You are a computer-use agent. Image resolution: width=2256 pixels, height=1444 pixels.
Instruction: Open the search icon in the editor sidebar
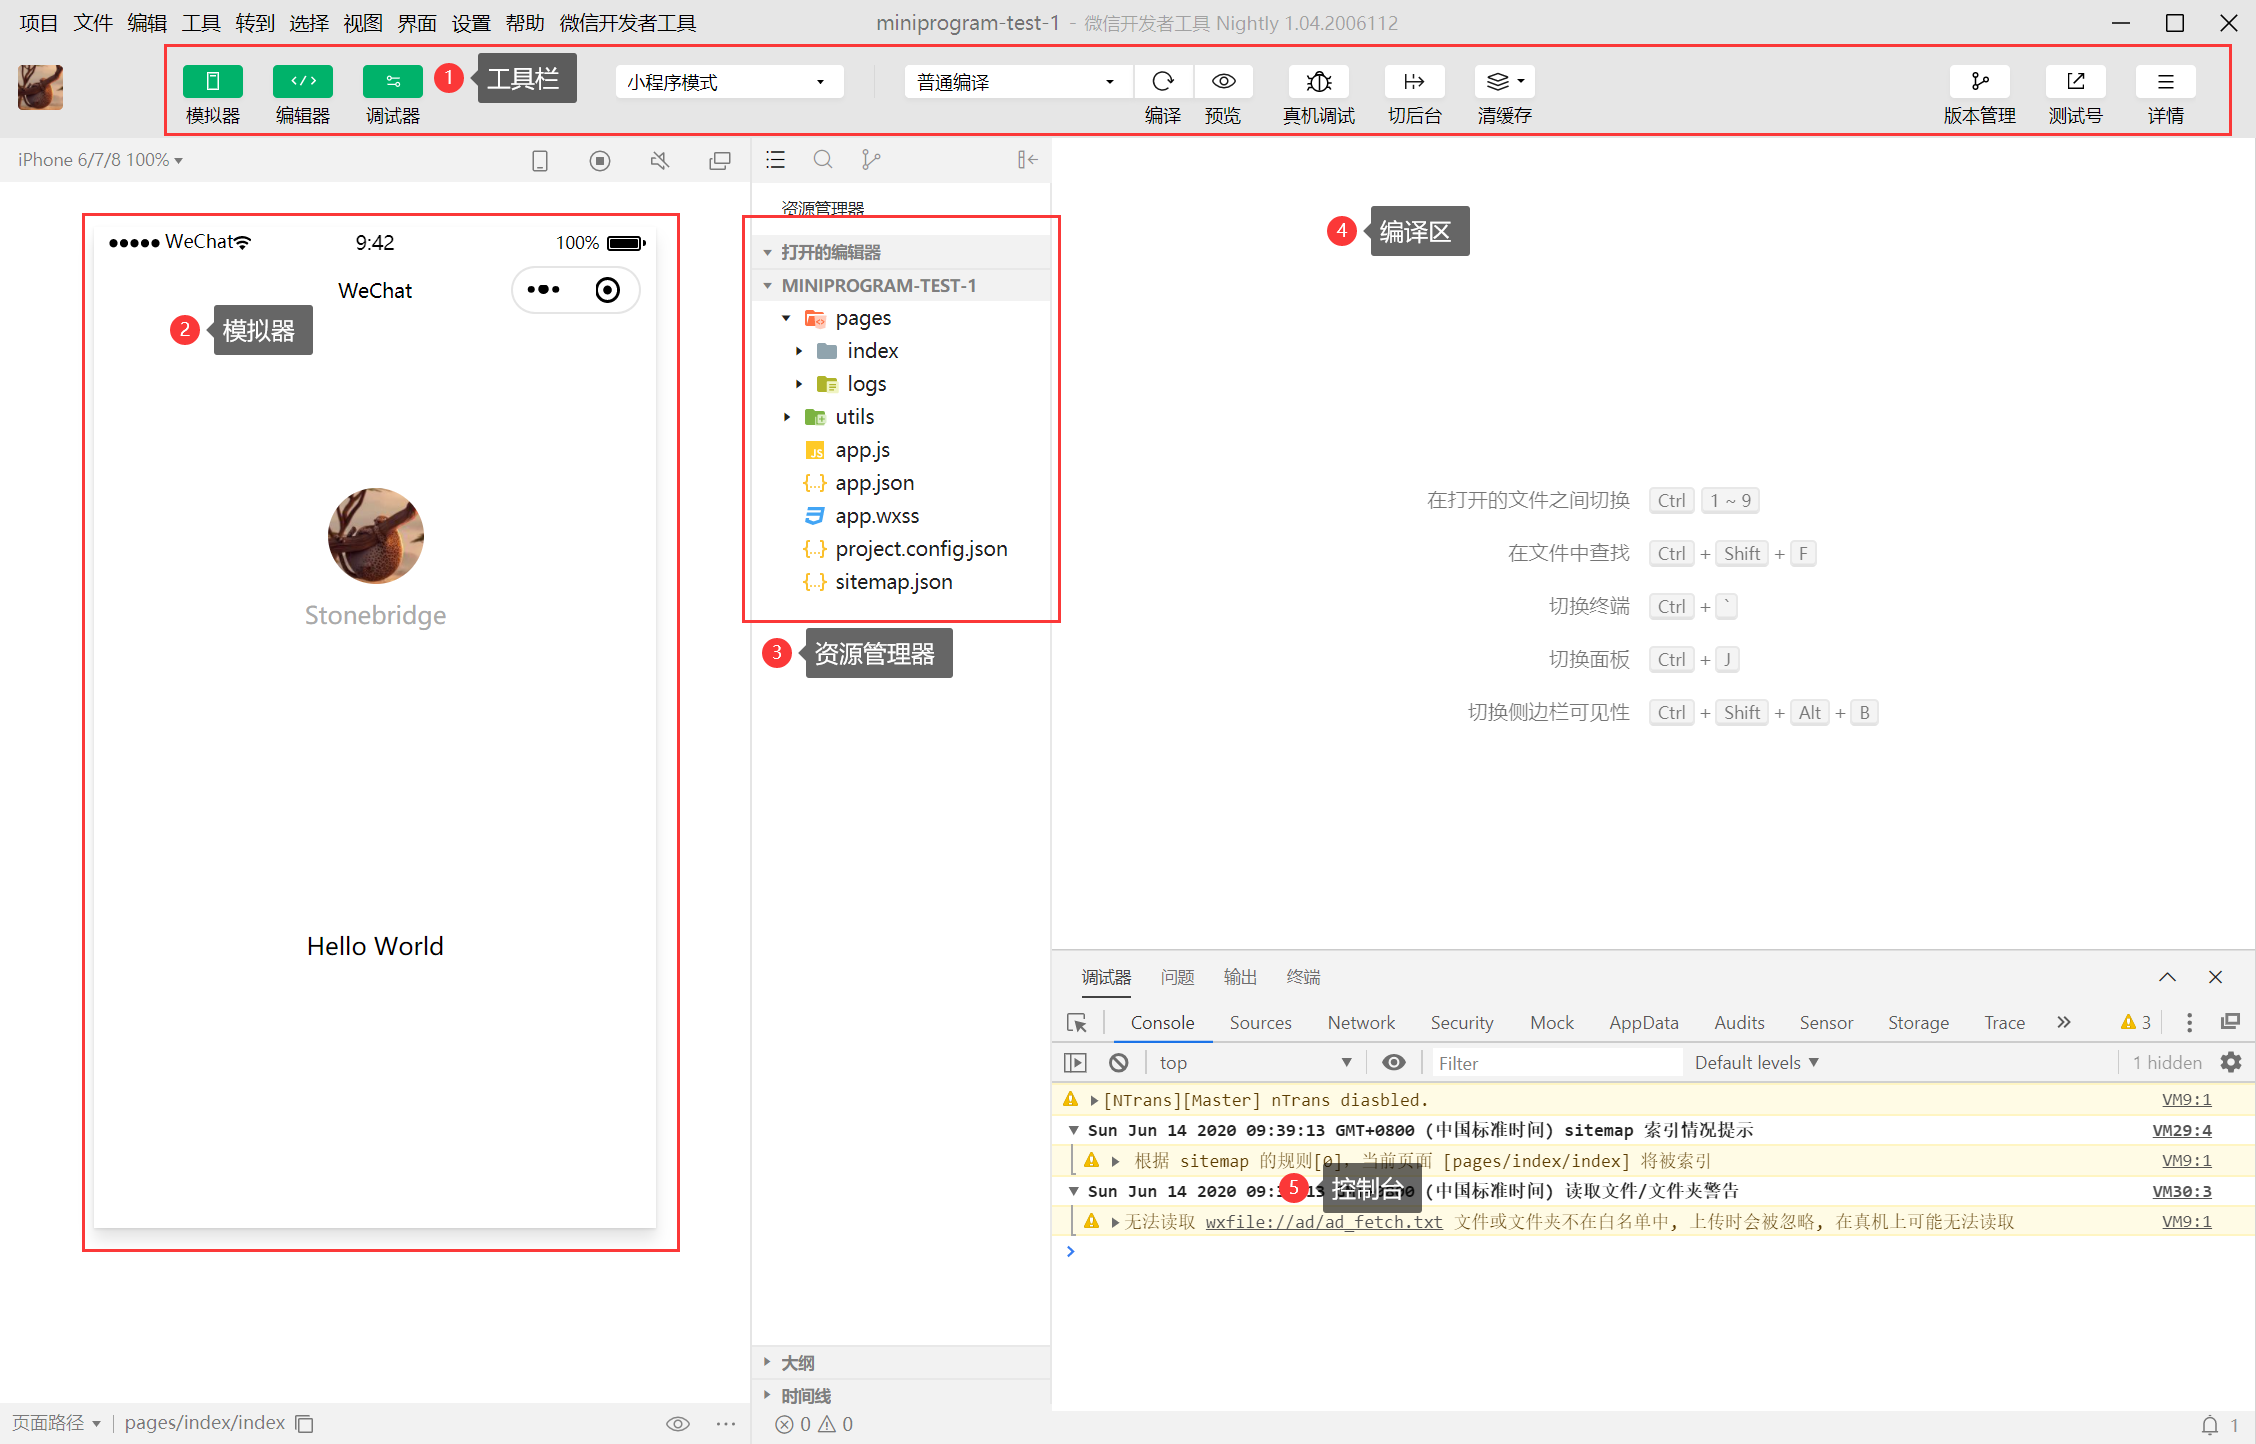coord(823,160)
